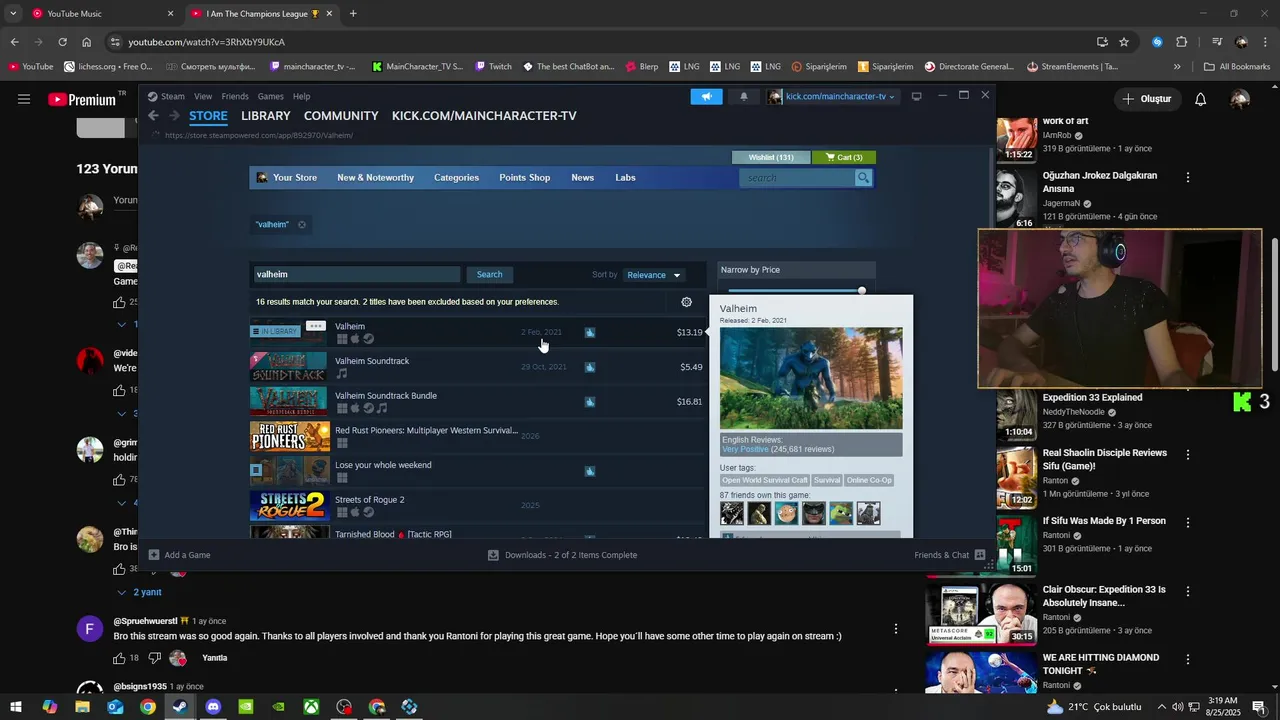Click Oluştur create button on YouTube
This screenshot has width=1280, height=720.
pyautogui.click(x=1146, y=99)
